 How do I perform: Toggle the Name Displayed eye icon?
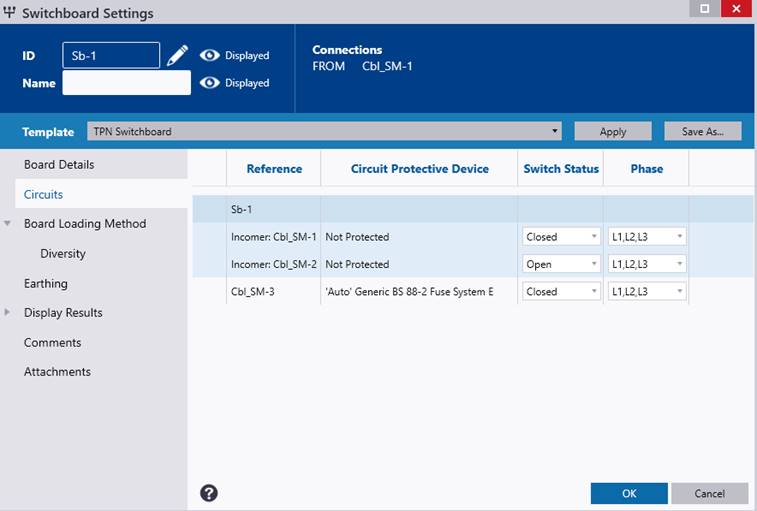click(210, 83)
